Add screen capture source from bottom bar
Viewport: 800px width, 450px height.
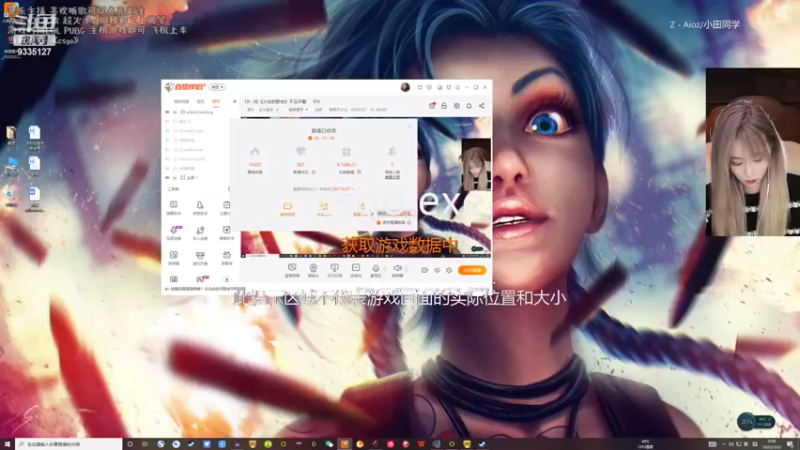[x=292, y=270]
